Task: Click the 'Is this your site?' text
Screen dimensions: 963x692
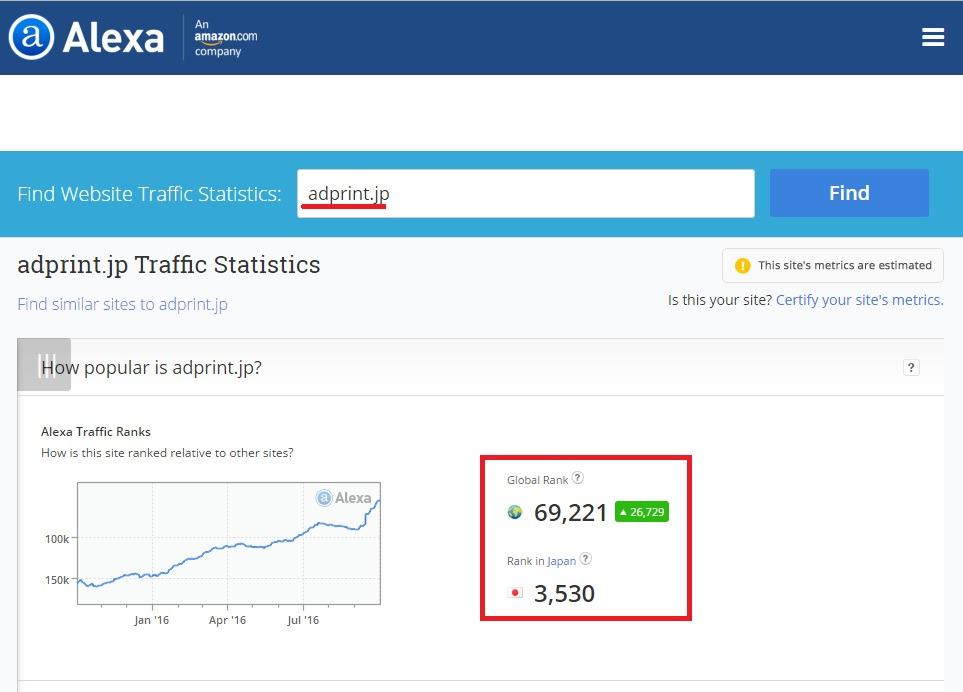Action: point(720,300)
